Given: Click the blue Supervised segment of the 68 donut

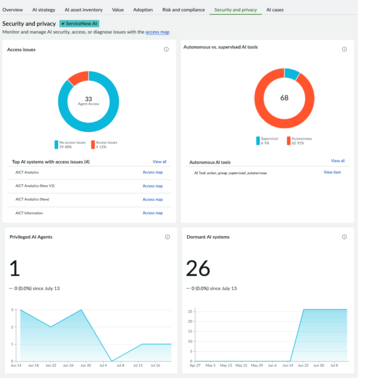Looking at the screenshot, I should [x=291, y=74].
